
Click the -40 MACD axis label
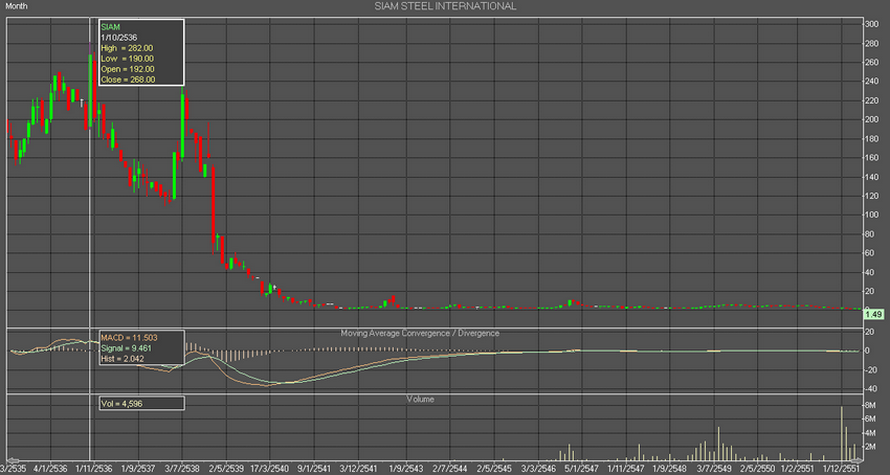click(x=871, y=389)
